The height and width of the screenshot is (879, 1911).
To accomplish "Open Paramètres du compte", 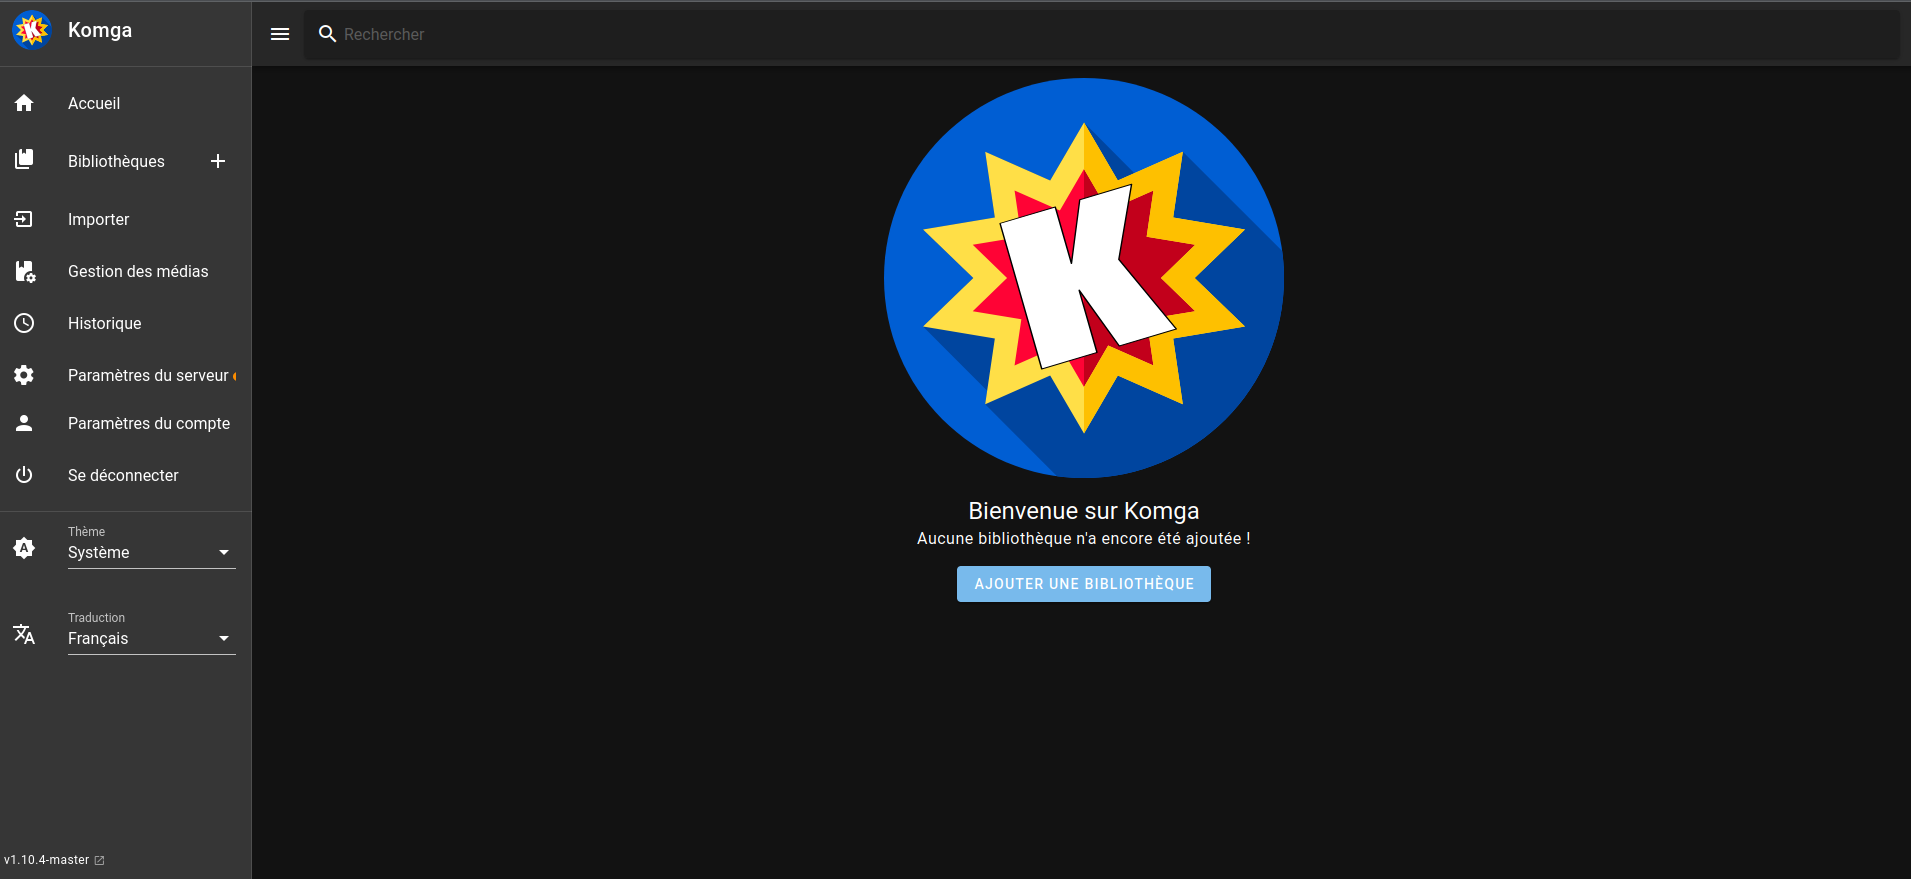I will (x=149, y=423).
